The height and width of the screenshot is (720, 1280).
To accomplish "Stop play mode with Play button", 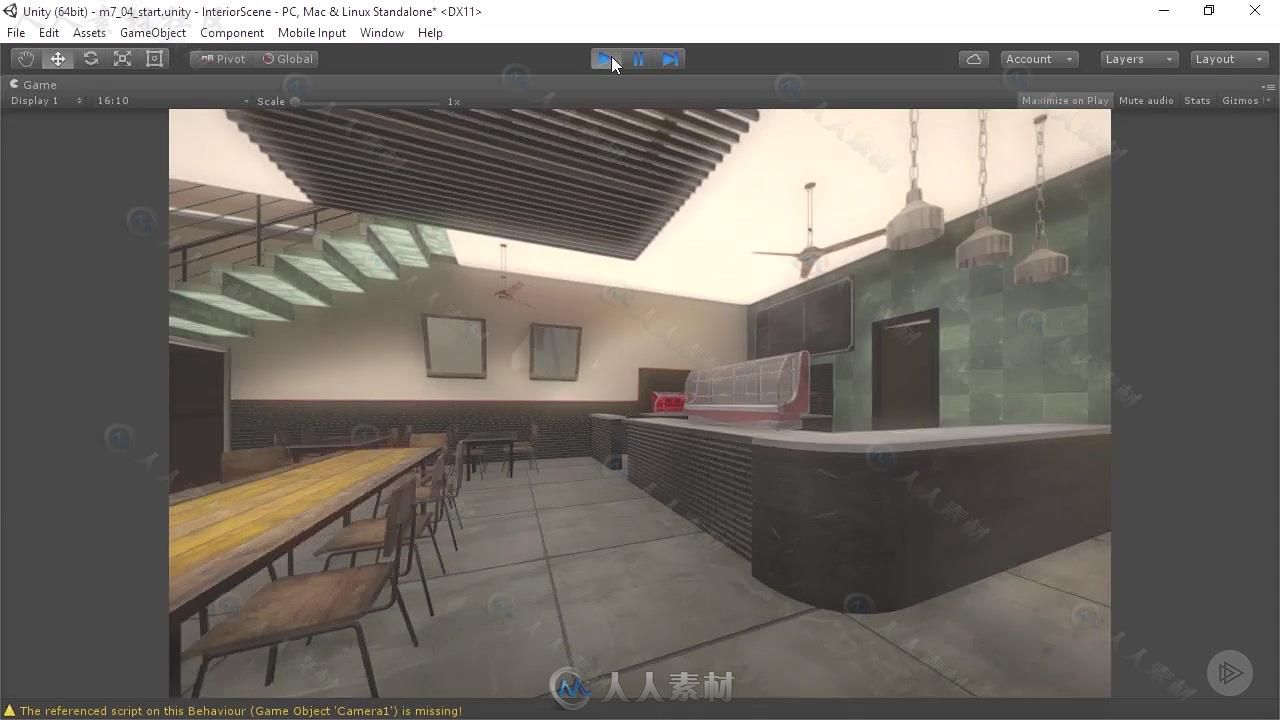I will (606, 59).
